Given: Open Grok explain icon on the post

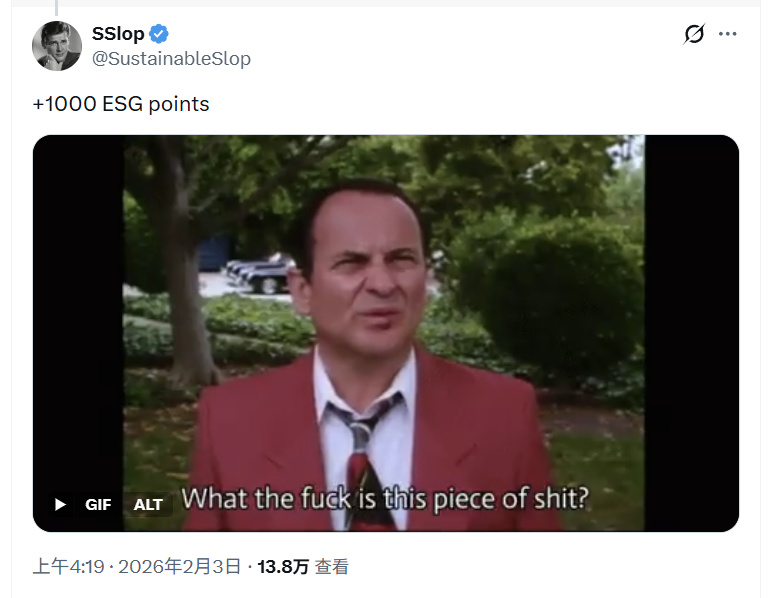Looking at the screenshot, I should click(694, 34).
